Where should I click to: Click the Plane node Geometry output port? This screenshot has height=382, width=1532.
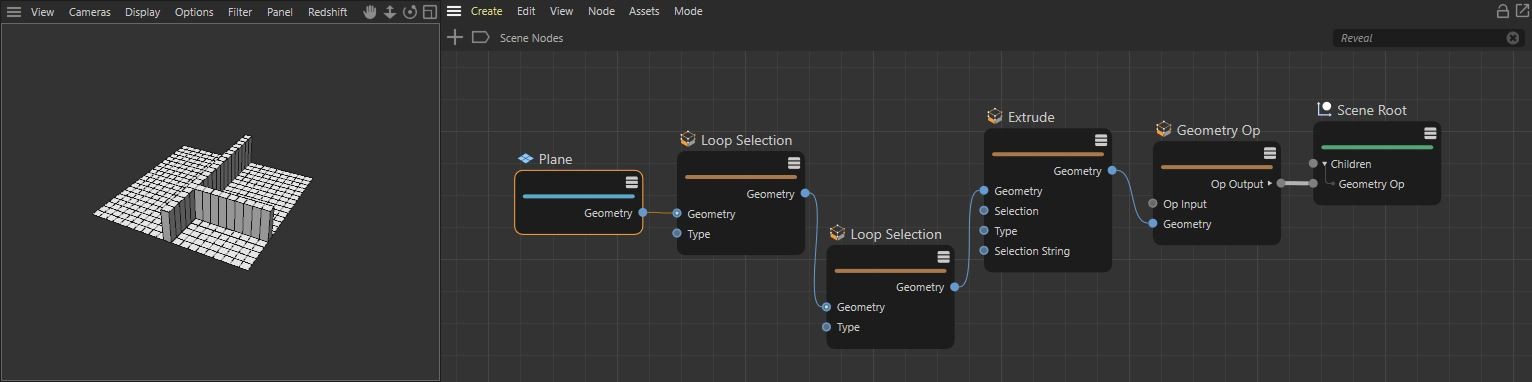click(643, 213)
